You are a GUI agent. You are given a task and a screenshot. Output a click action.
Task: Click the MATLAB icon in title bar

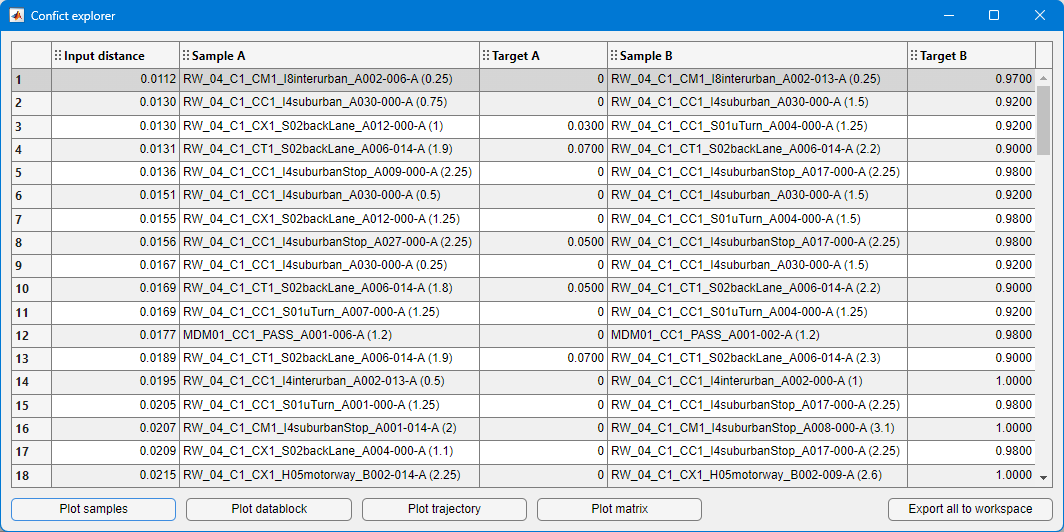click(17, 16)
